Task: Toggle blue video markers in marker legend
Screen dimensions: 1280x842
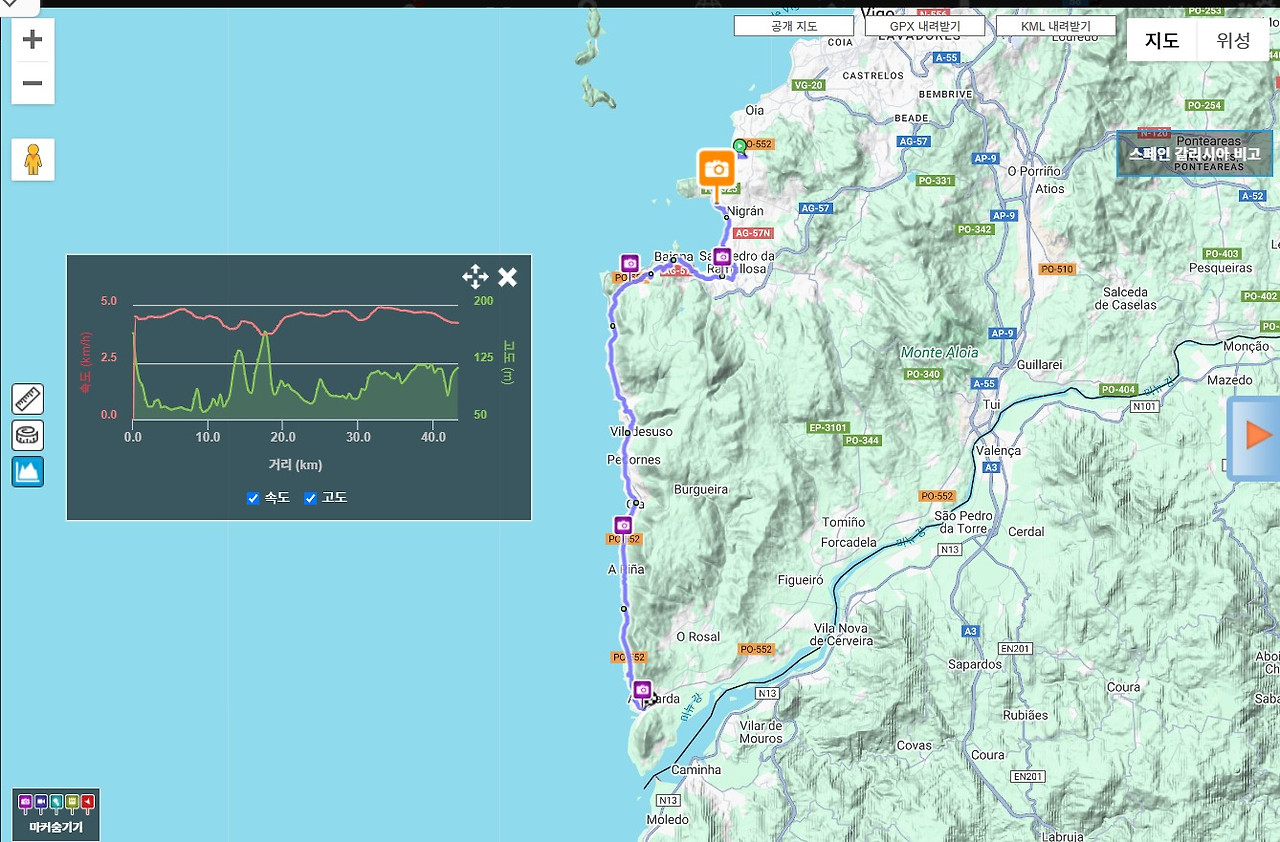Action: click(41, 801)
